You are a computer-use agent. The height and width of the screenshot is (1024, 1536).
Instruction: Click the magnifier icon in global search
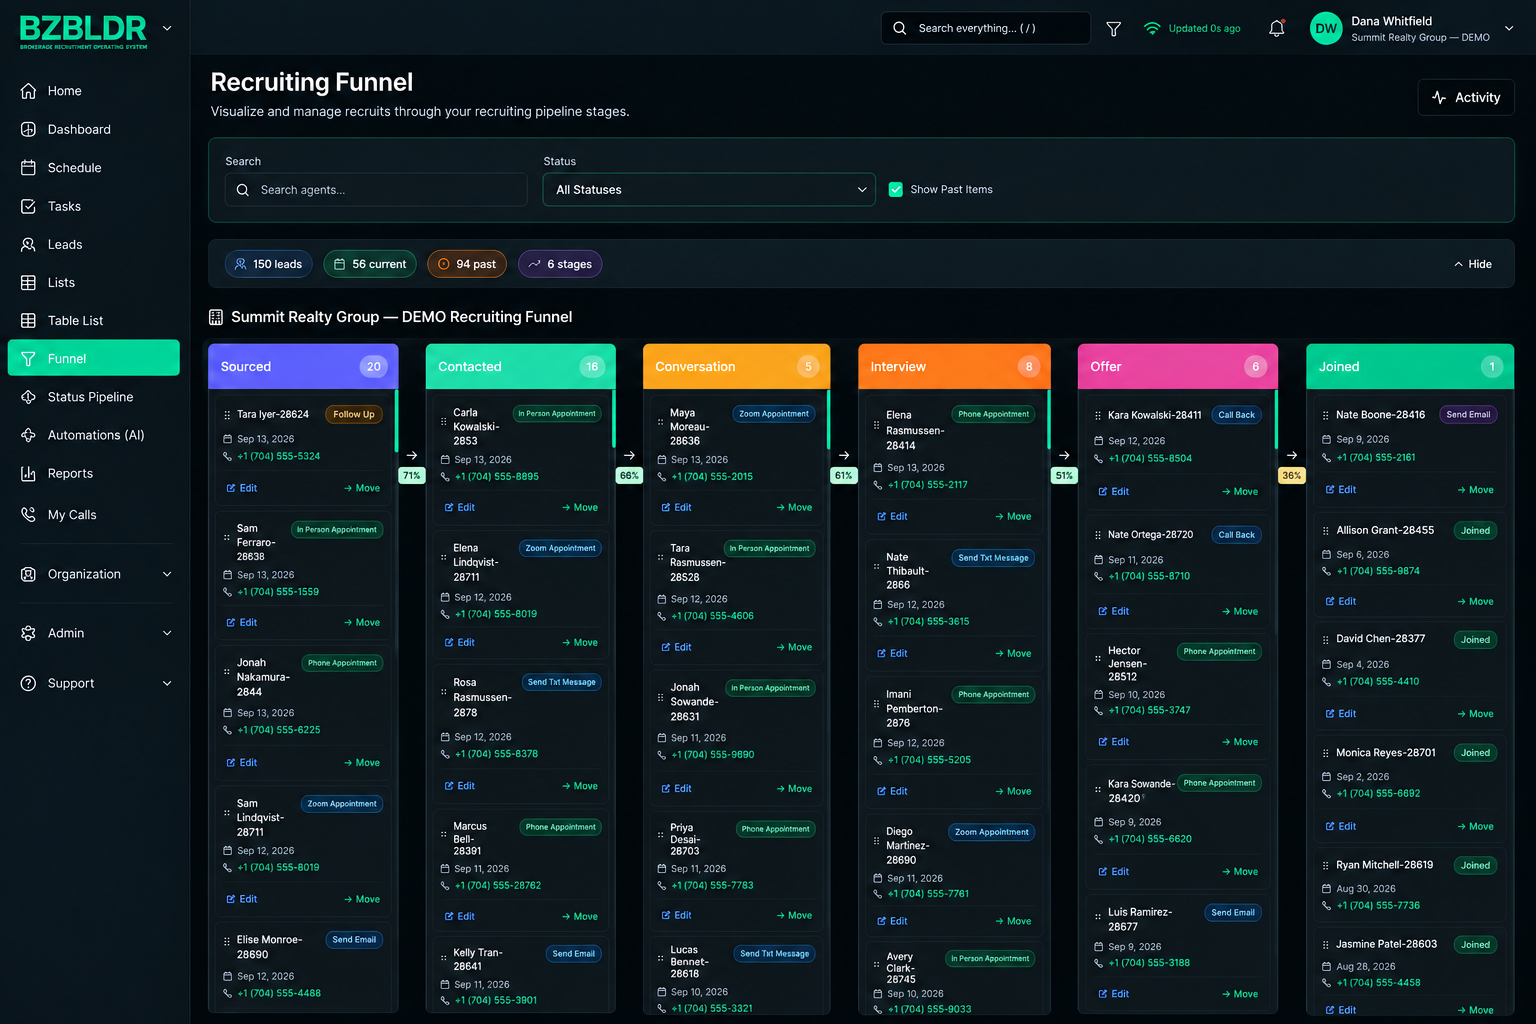click(900, 28)
